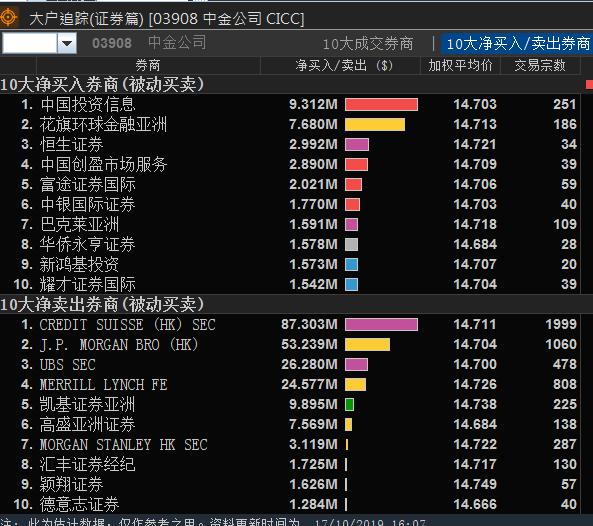This screenshot has width=593, height=526.
Task: Open the stock code dropdown arrow
Action: pos(67,43)
